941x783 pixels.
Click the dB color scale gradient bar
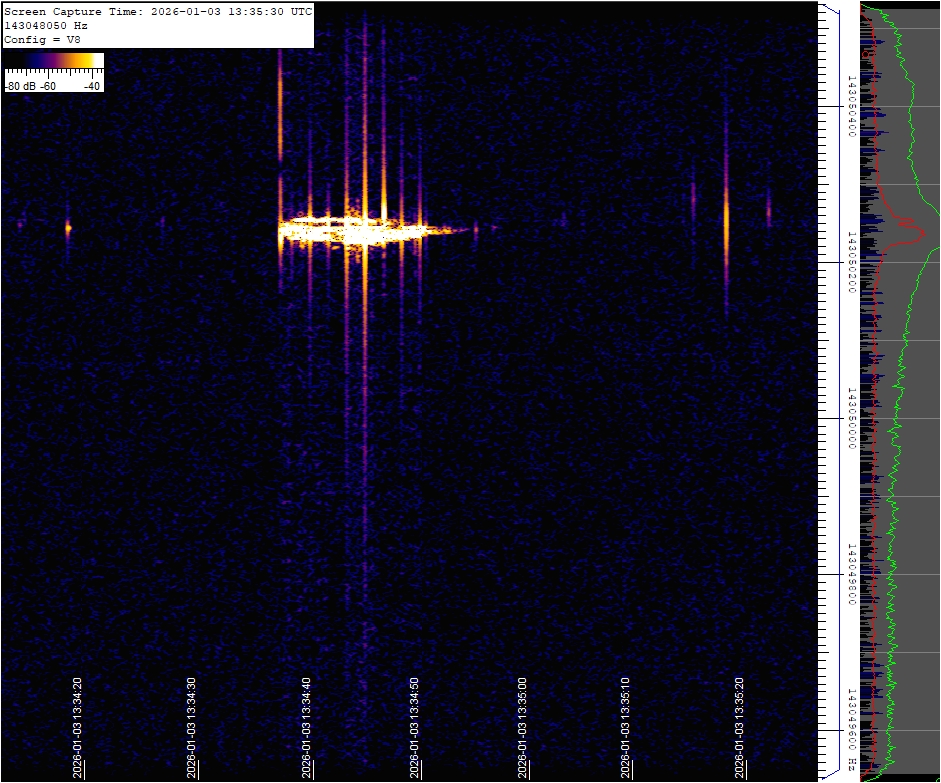point(53,61)
